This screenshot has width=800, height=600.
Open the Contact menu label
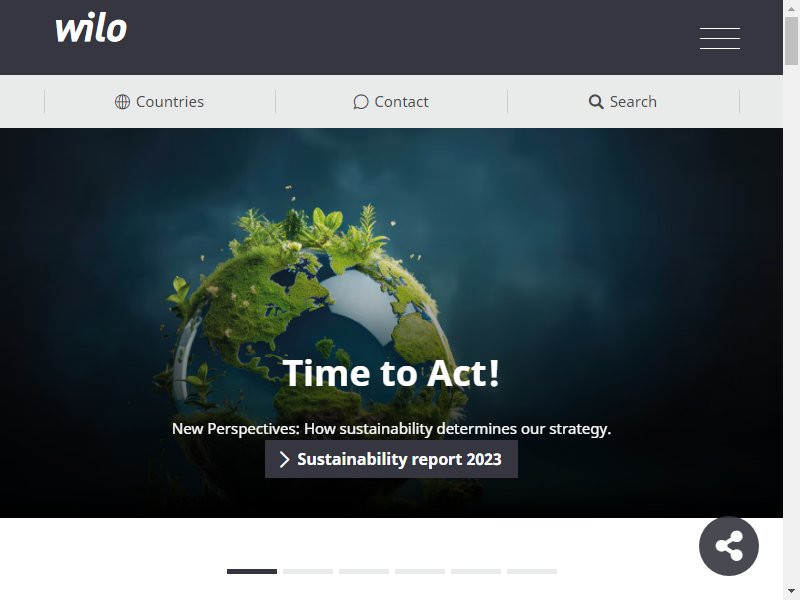pos(402,102)
